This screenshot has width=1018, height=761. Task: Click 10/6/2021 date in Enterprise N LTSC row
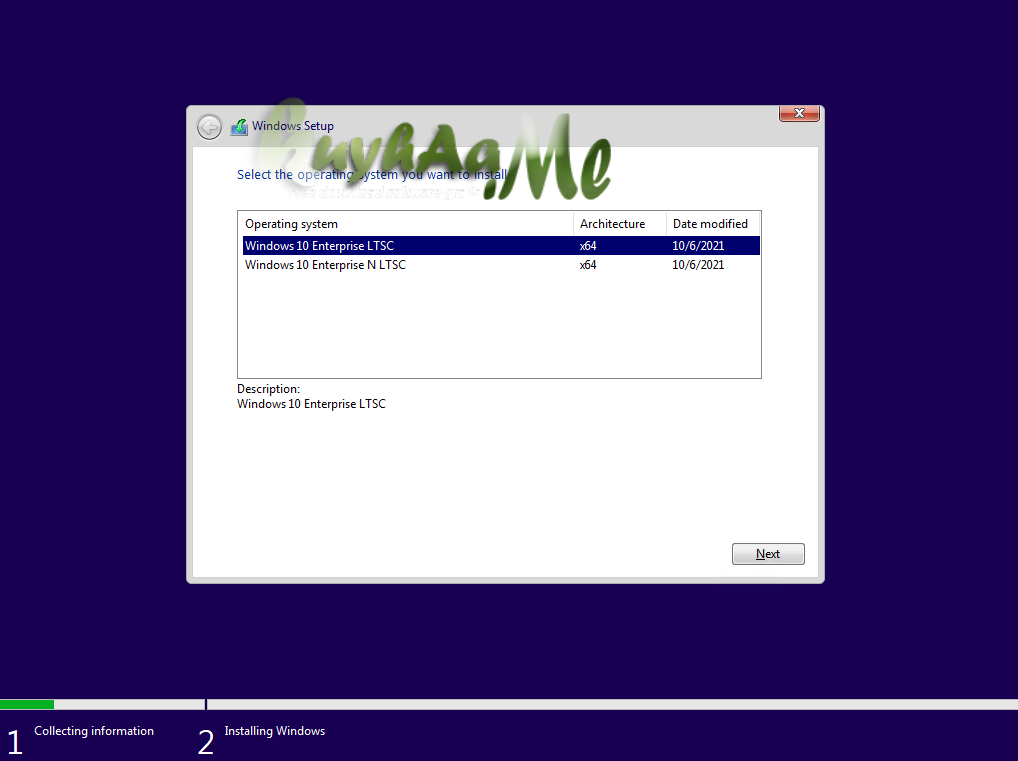coord(698,265)
